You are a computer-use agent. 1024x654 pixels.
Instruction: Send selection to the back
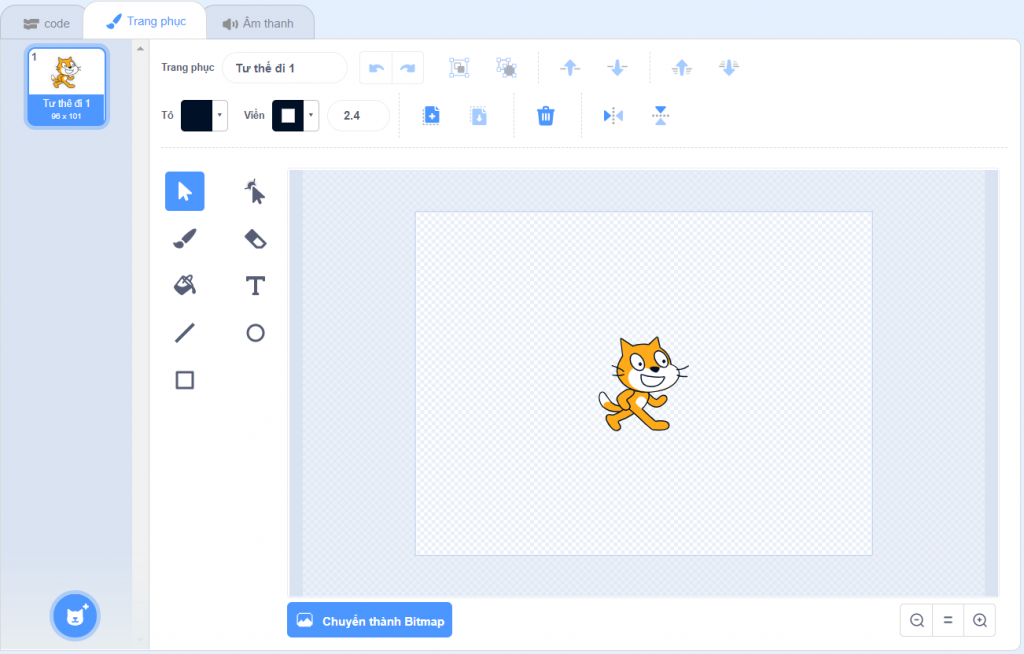(729, 68)
